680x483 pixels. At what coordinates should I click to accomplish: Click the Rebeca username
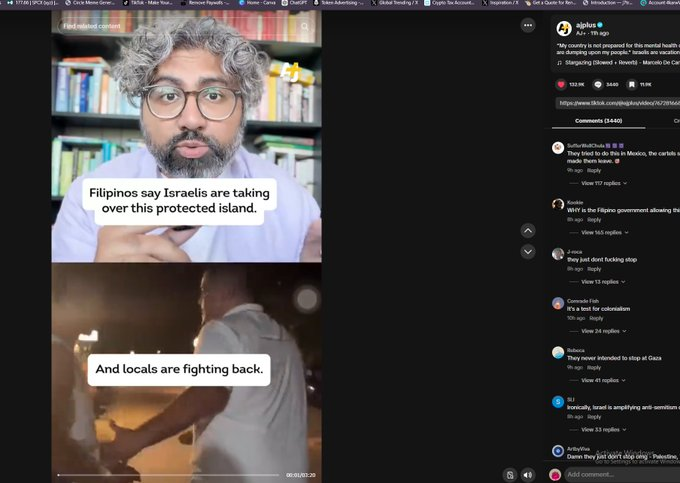click(x=575, y=351)
